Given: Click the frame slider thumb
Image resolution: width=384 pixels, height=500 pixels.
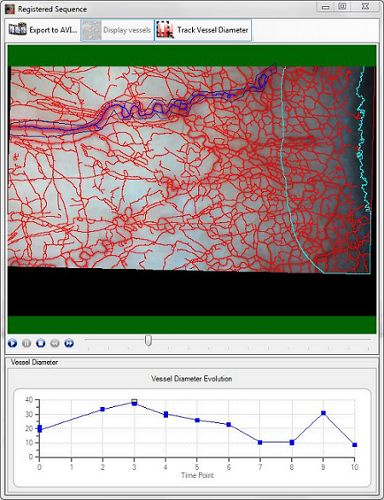Looking at the screenshot, I should pos(148,340).
